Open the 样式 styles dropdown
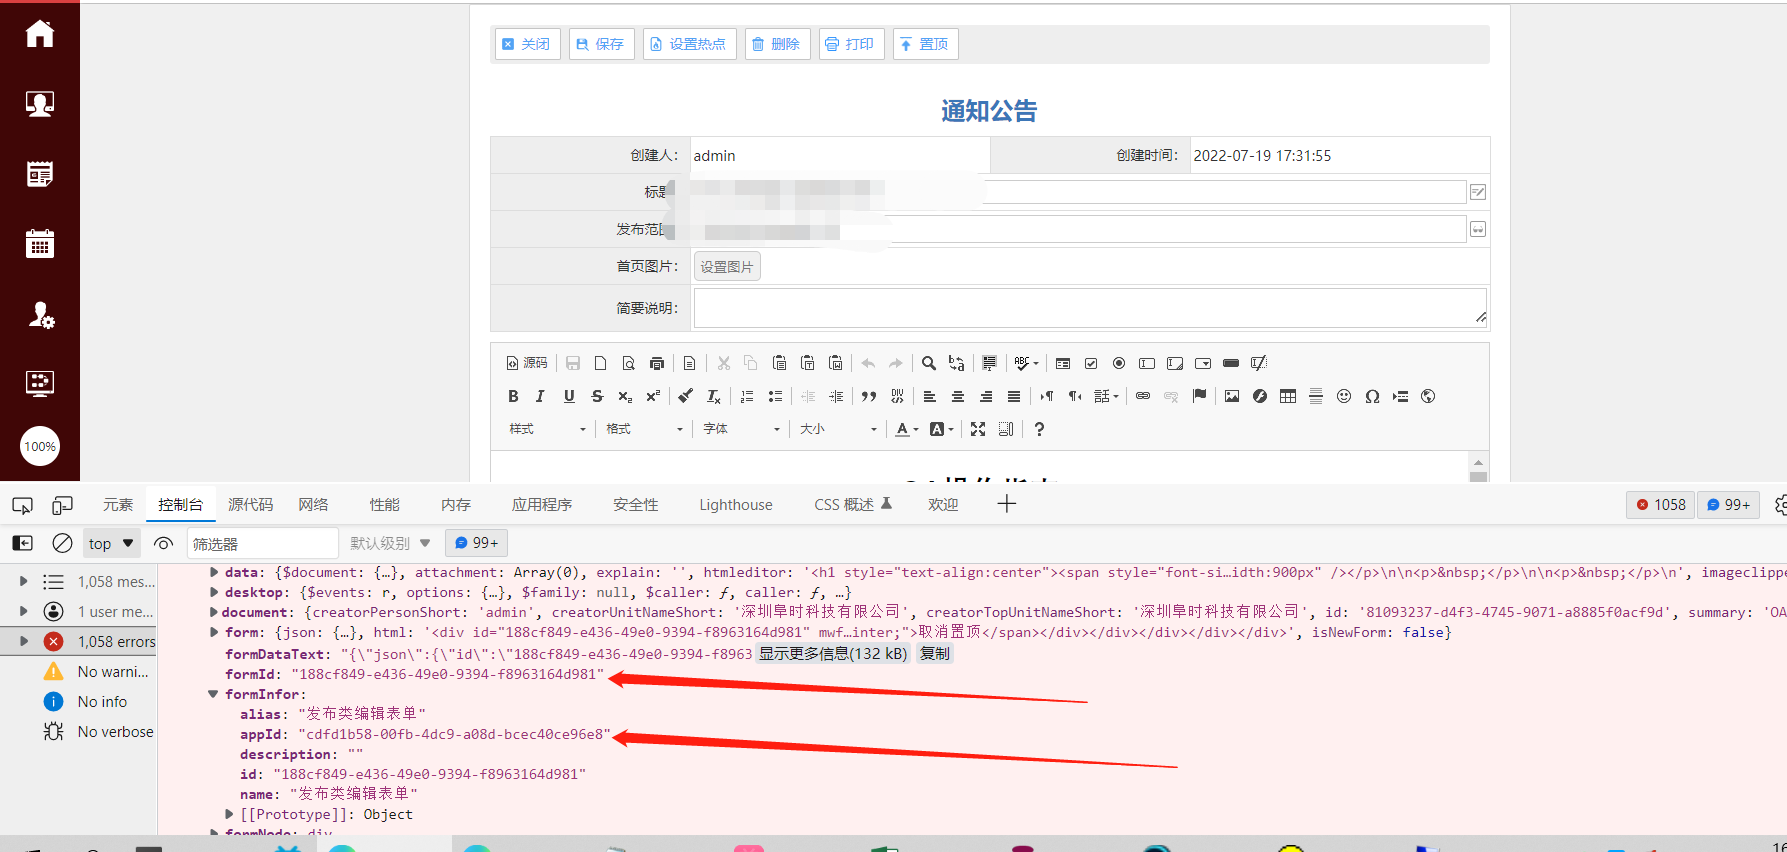The width and height of the screenshot is (1787, 852). click(x=548, y=429)
